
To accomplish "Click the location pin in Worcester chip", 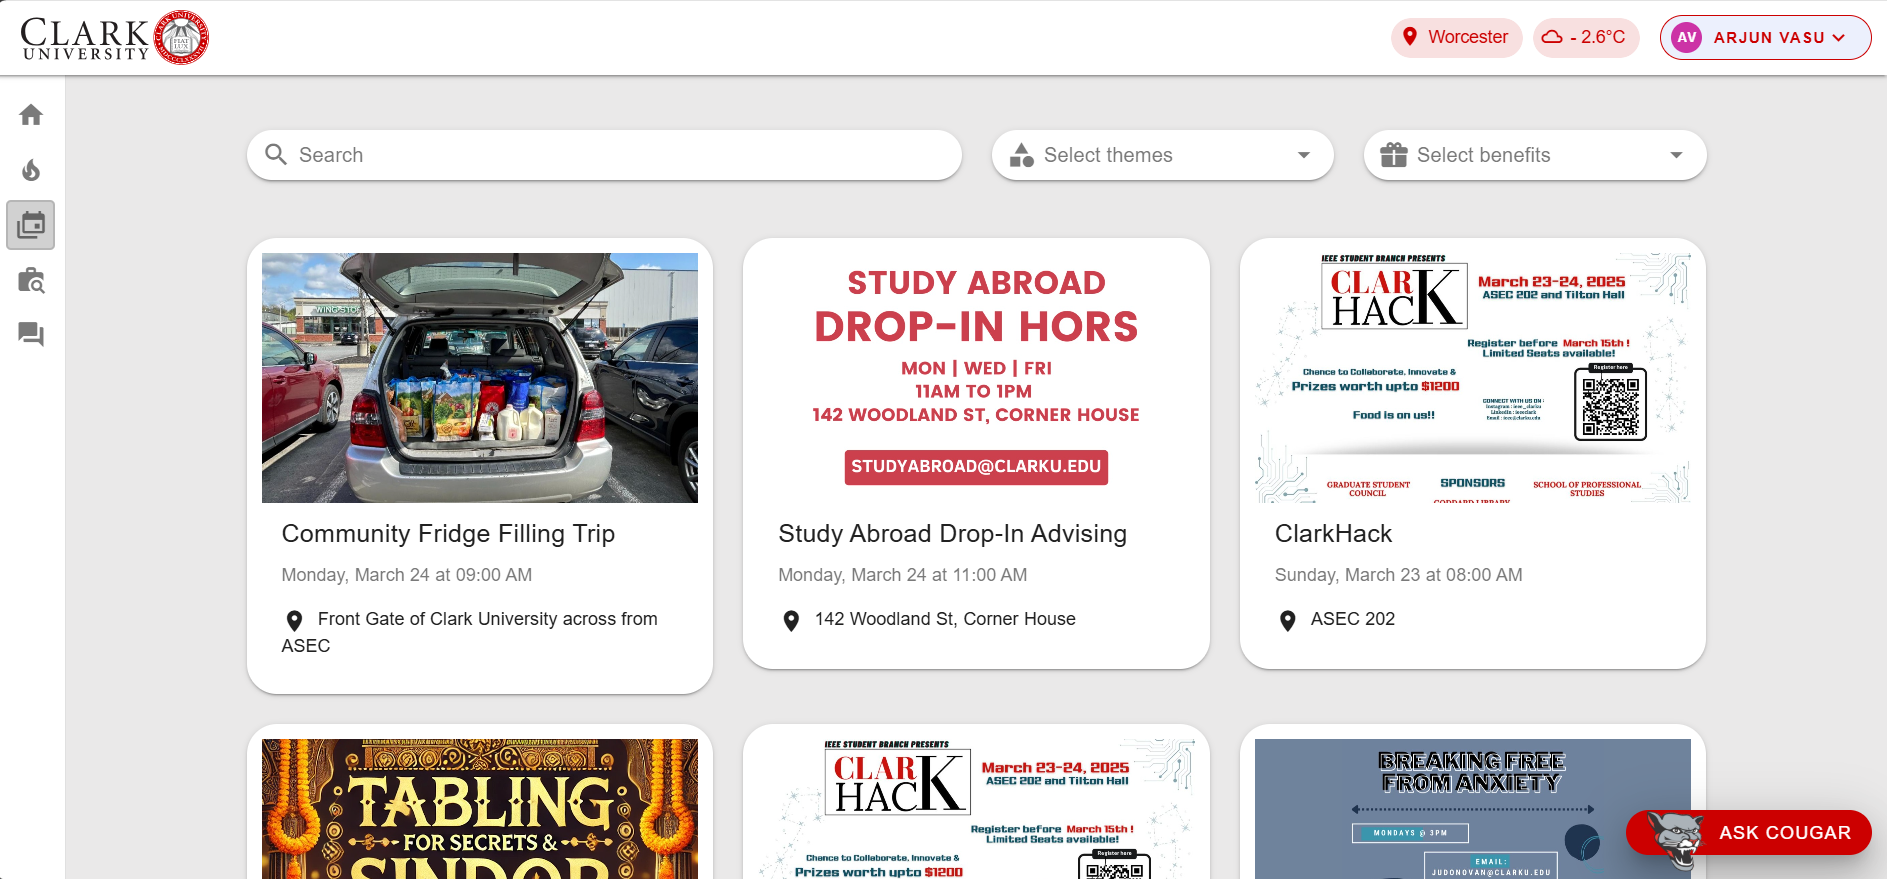I will [x=1410, y=37].
